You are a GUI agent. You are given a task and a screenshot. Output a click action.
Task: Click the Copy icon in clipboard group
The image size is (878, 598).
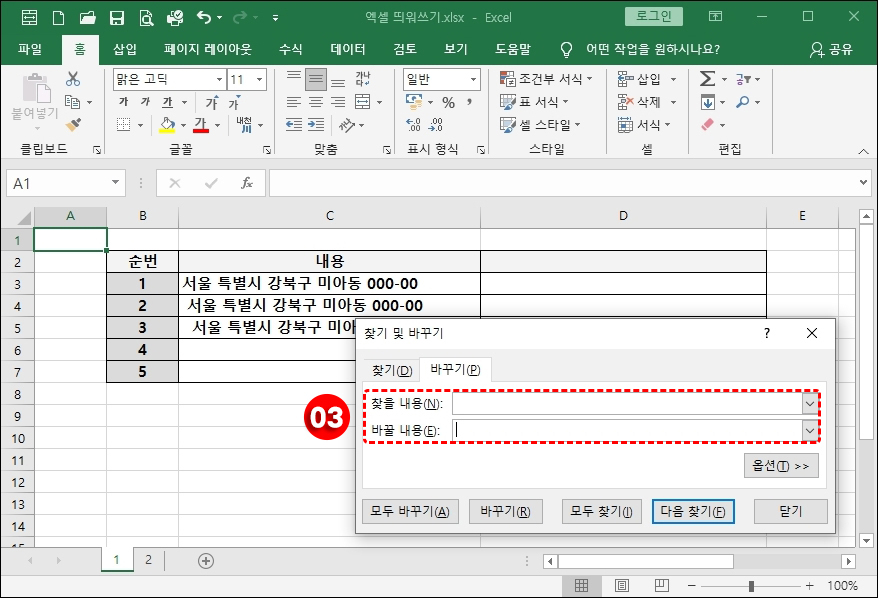pos(73,102)
